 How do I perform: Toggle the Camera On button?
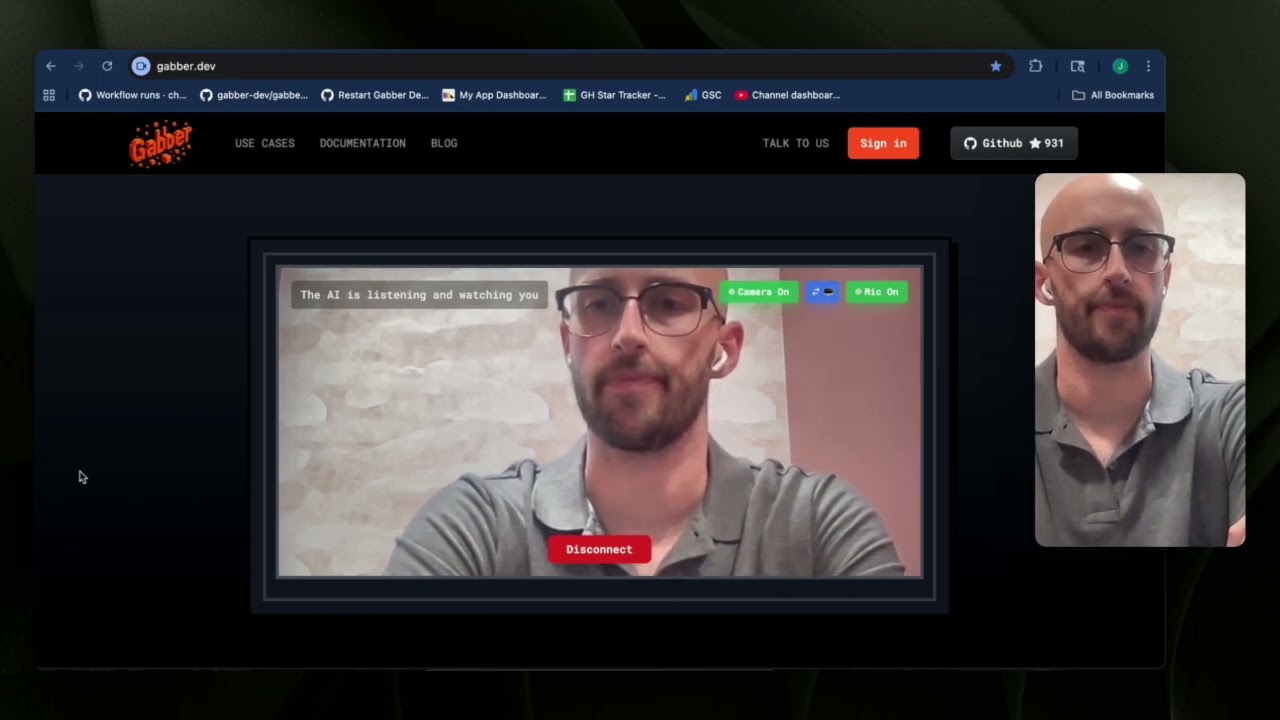coord(759,292)
